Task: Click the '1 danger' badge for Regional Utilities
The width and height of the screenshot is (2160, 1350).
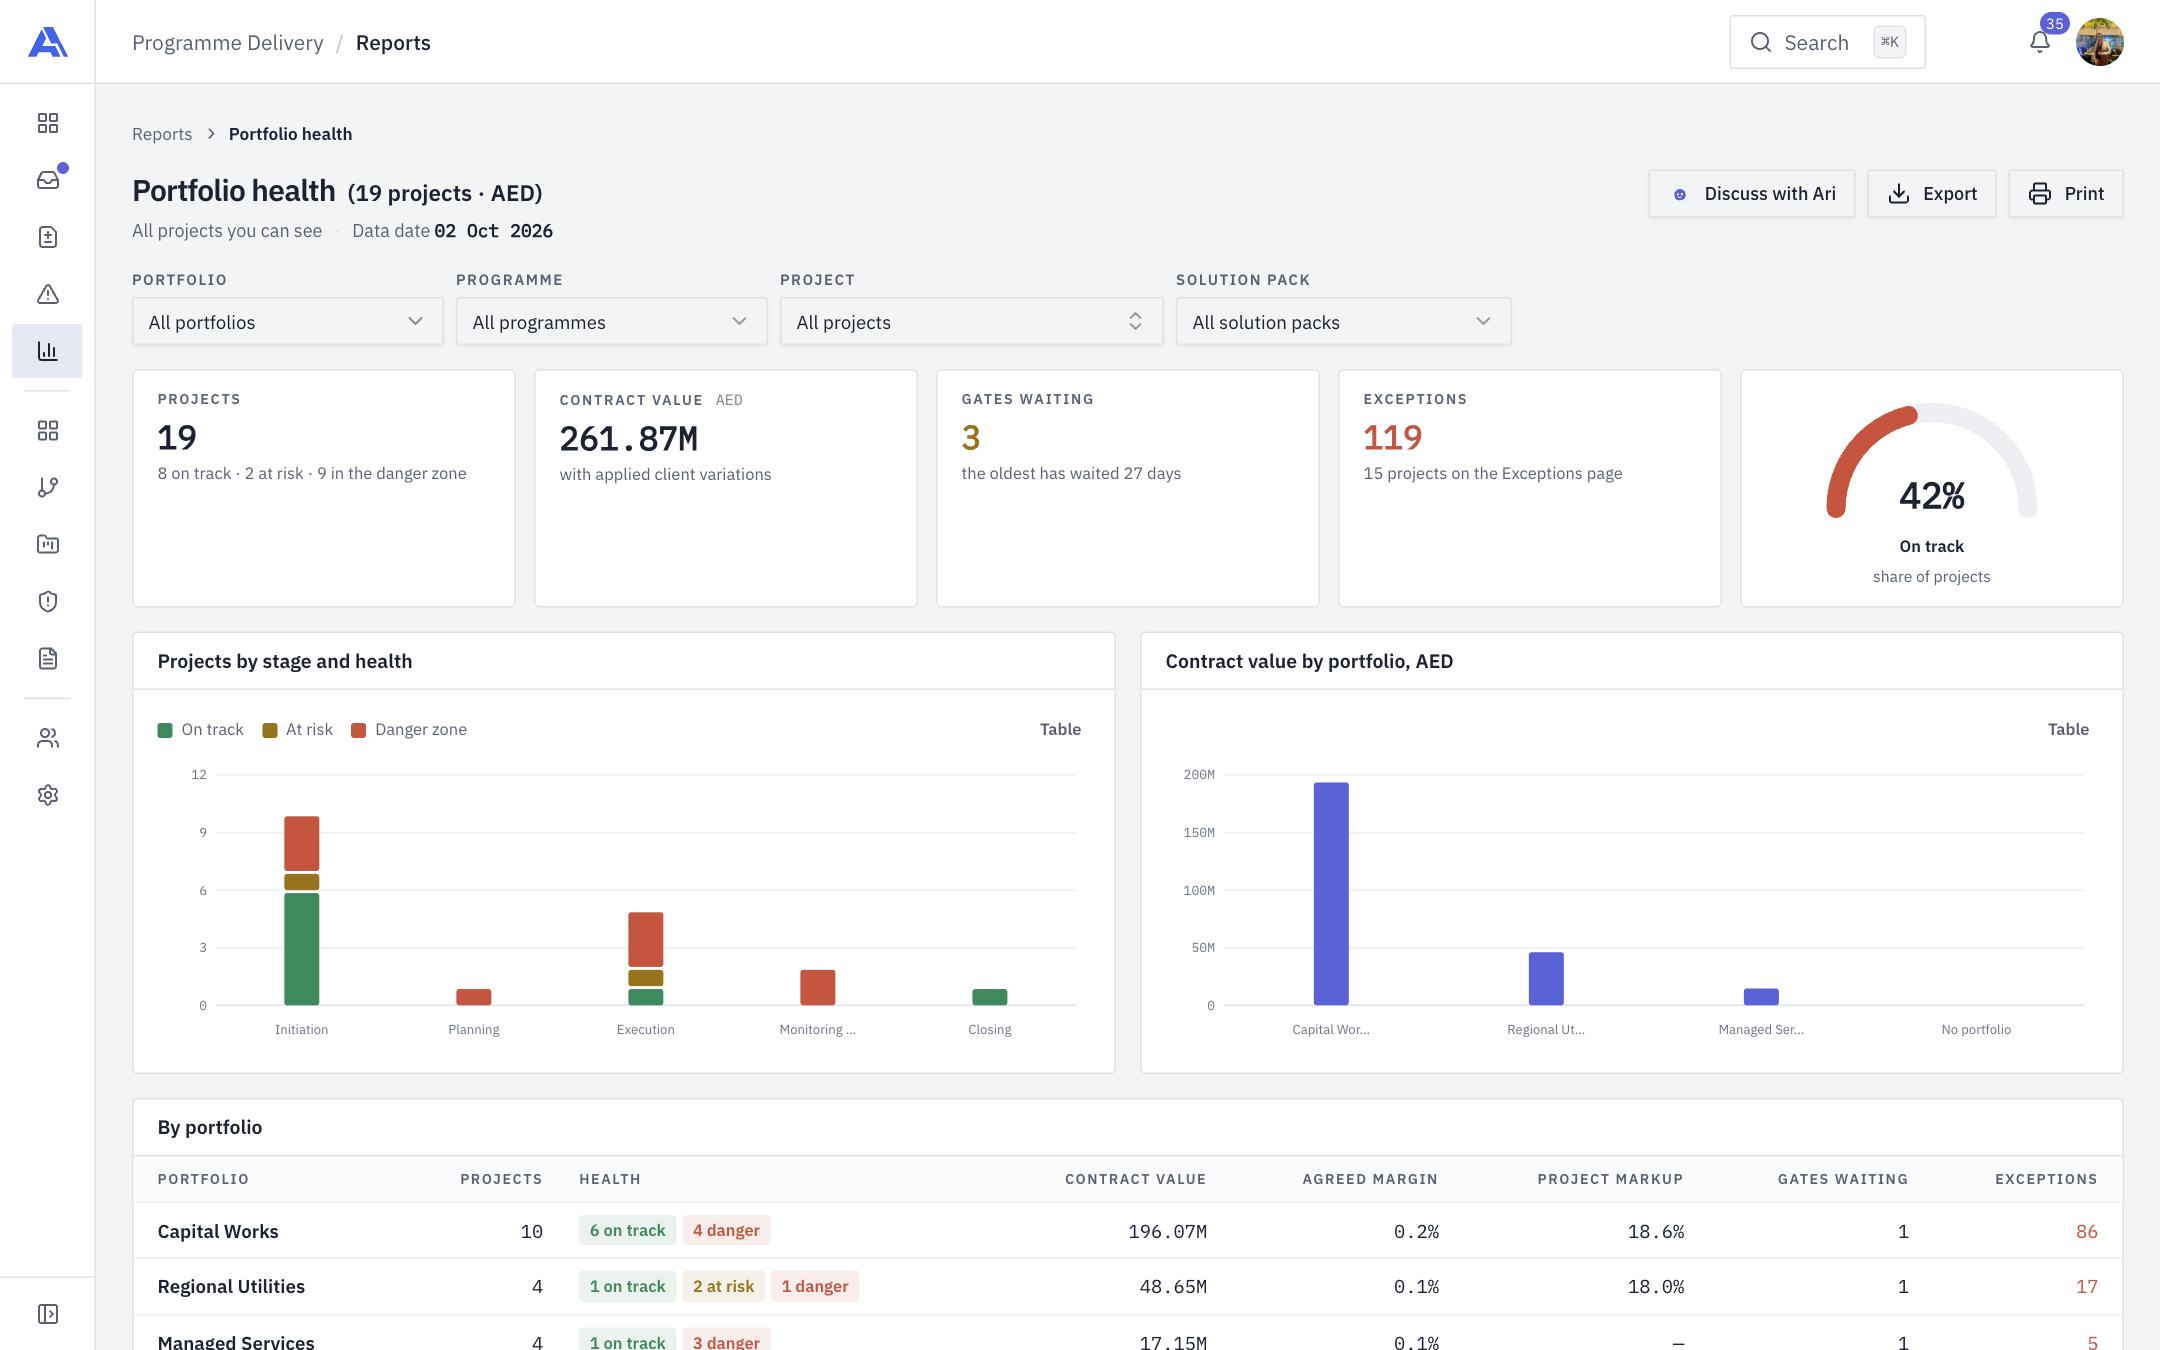Action: [x=814, y=1286]
